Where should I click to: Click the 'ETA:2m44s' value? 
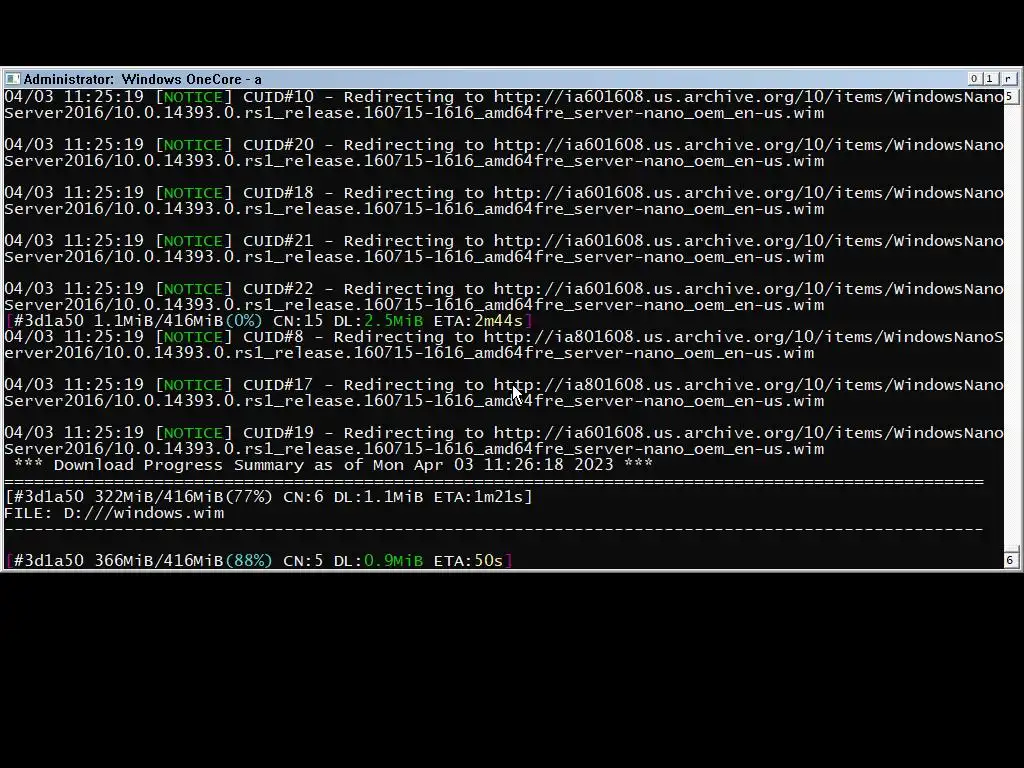coord(479,321)
